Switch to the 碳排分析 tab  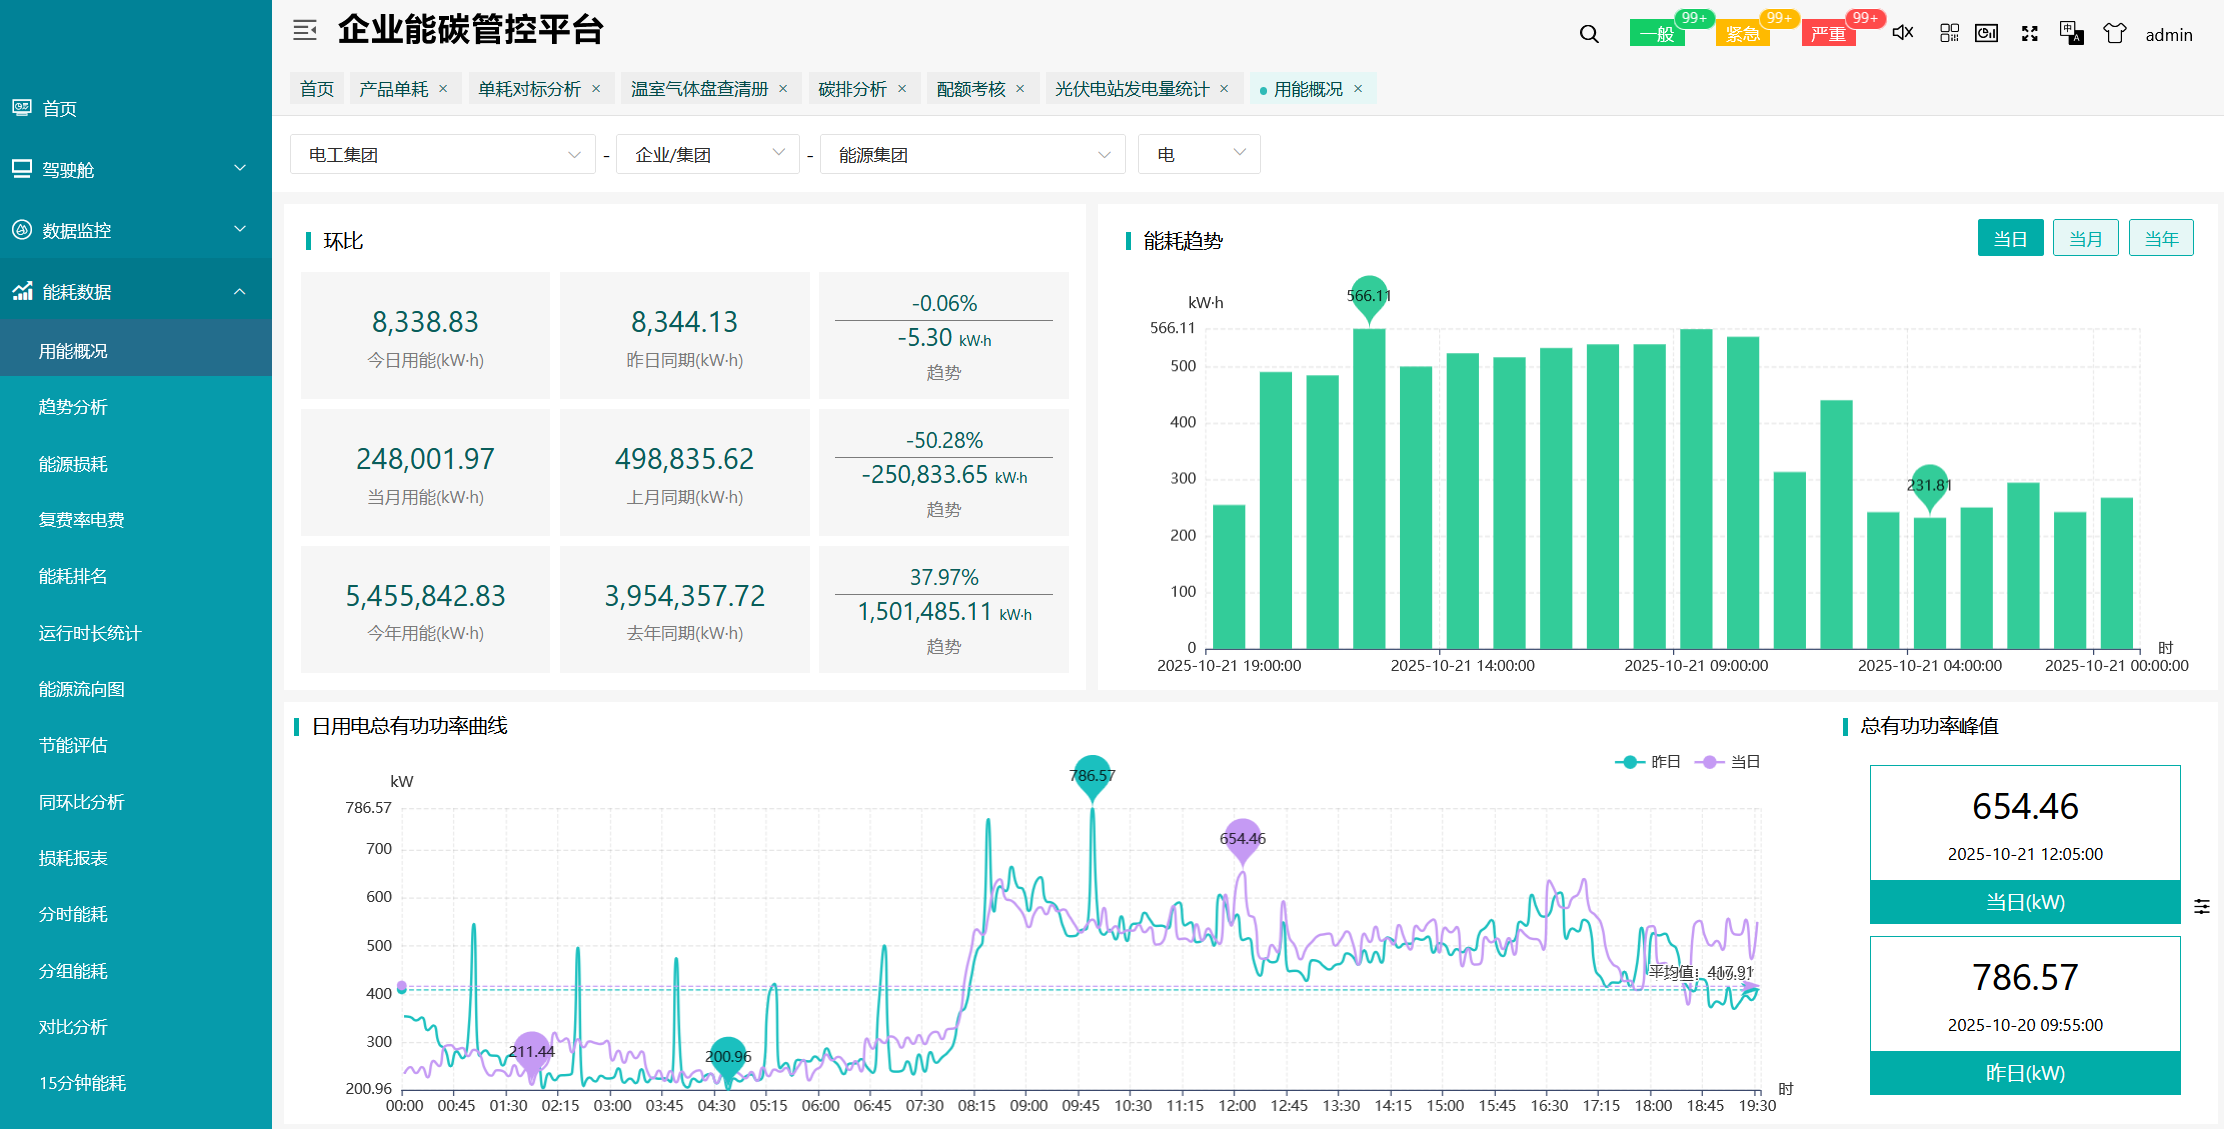pos(852,89)
